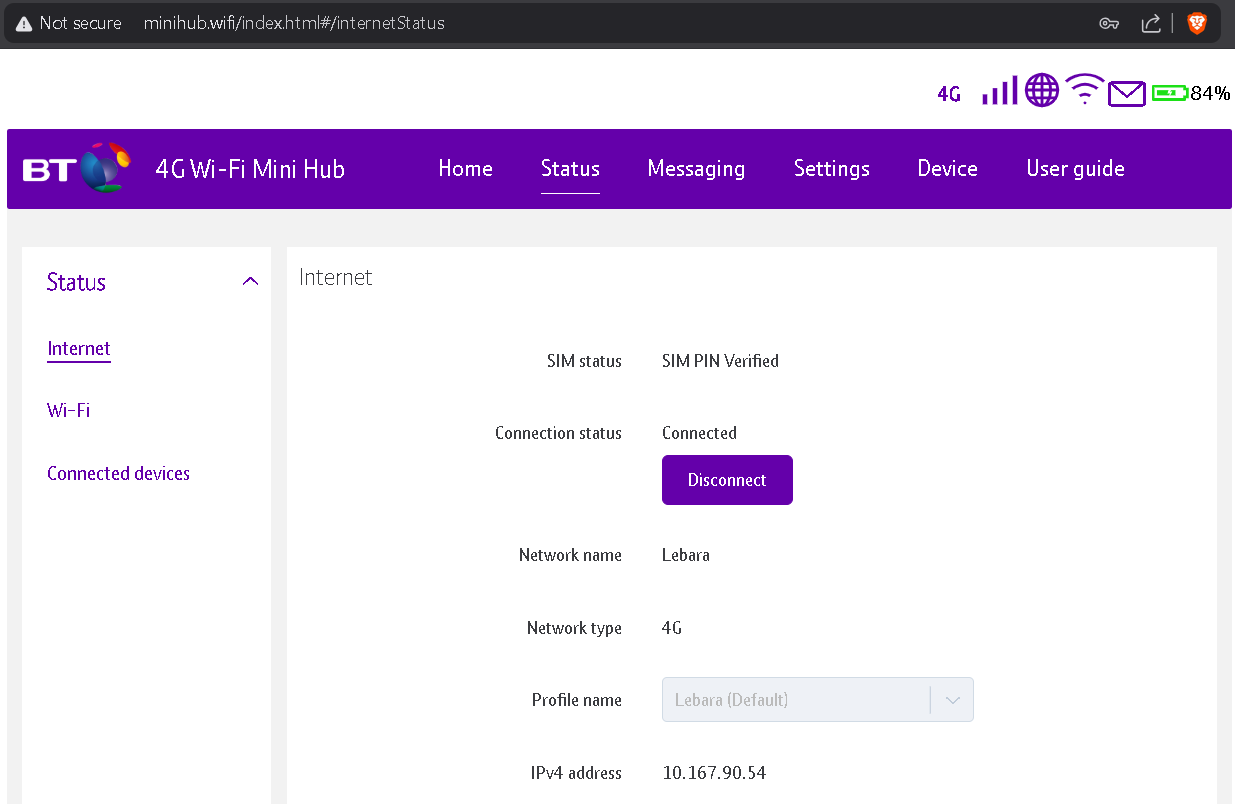Open the Device tab
The image size is (1235, 804).
[947, 168]
